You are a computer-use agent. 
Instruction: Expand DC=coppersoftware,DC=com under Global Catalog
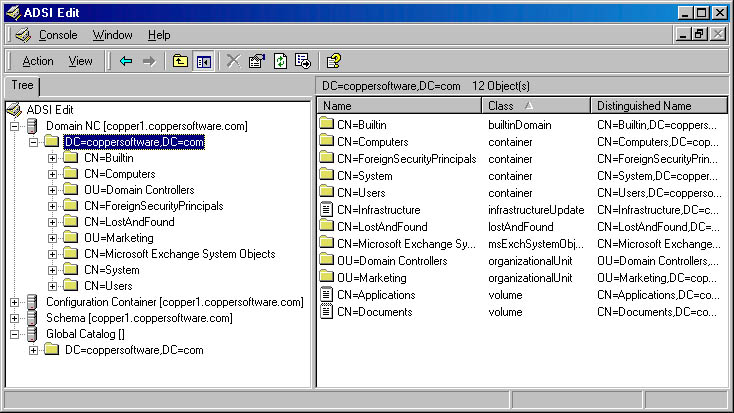tap(34, 350)
